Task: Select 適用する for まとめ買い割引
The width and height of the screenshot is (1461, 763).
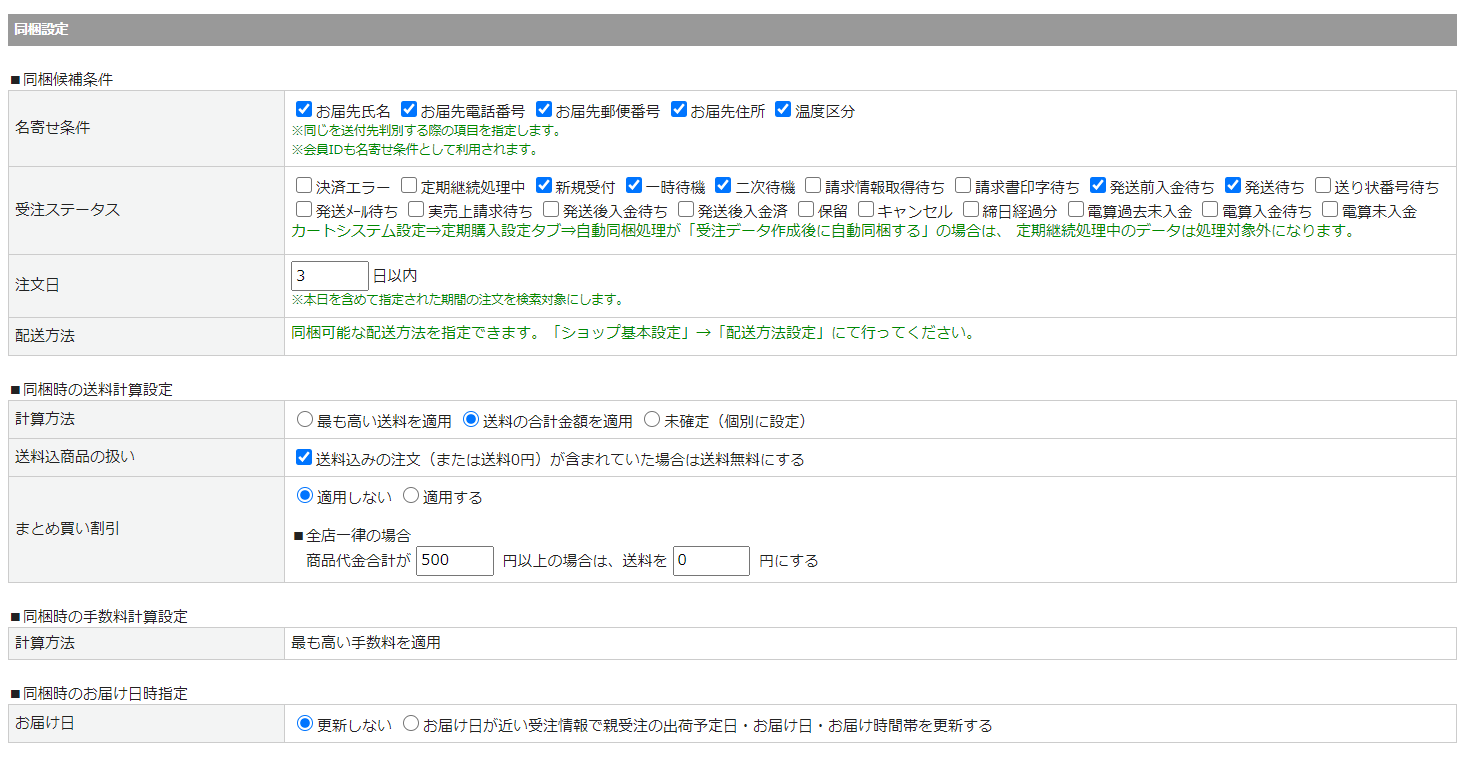Action: (411, 496)
